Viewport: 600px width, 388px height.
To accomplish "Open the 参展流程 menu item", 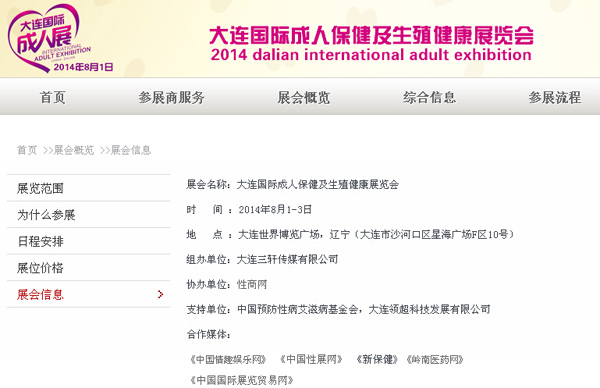I will [x=554, y=97].
